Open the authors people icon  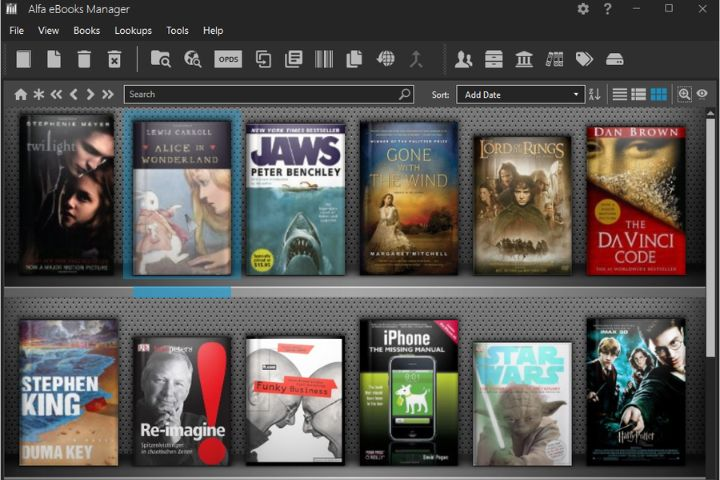pyautogui.click(x=463, y=59)
